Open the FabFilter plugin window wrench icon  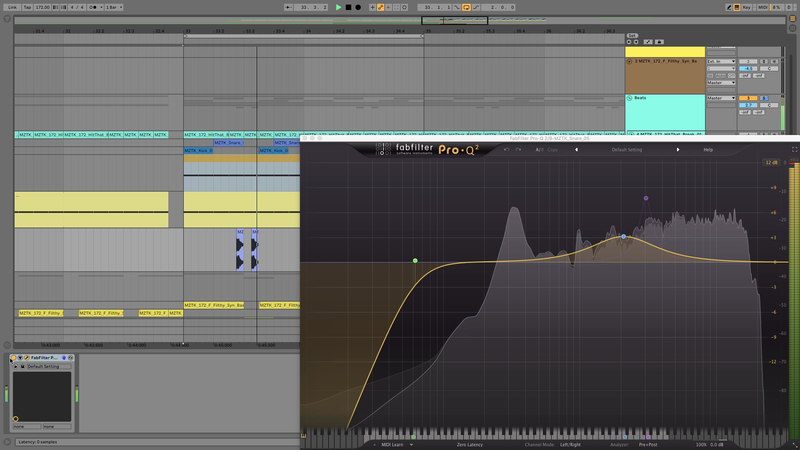(x=27, y=358)
